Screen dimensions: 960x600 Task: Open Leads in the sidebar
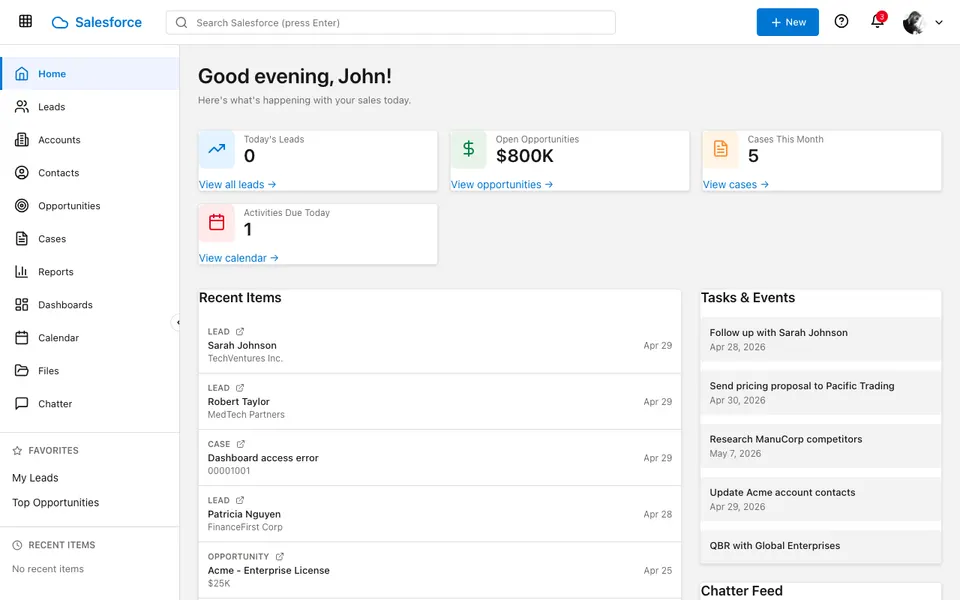click(x=90, y=107)
